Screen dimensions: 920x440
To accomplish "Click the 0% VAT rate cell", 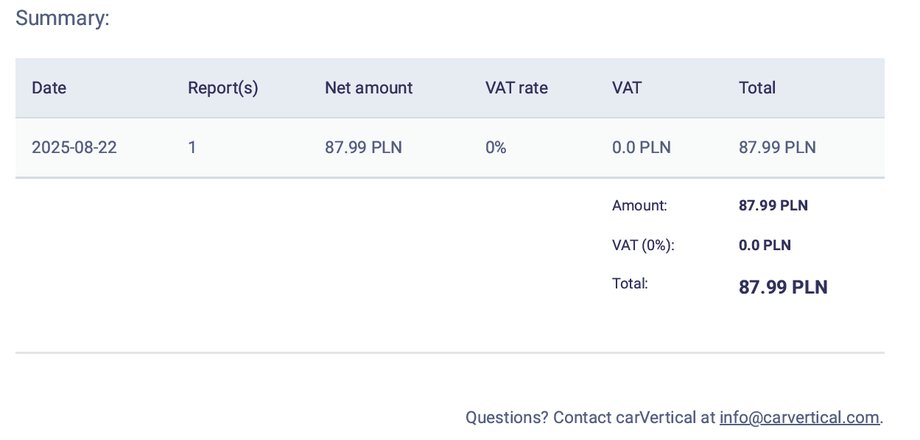I will [496, 147].
